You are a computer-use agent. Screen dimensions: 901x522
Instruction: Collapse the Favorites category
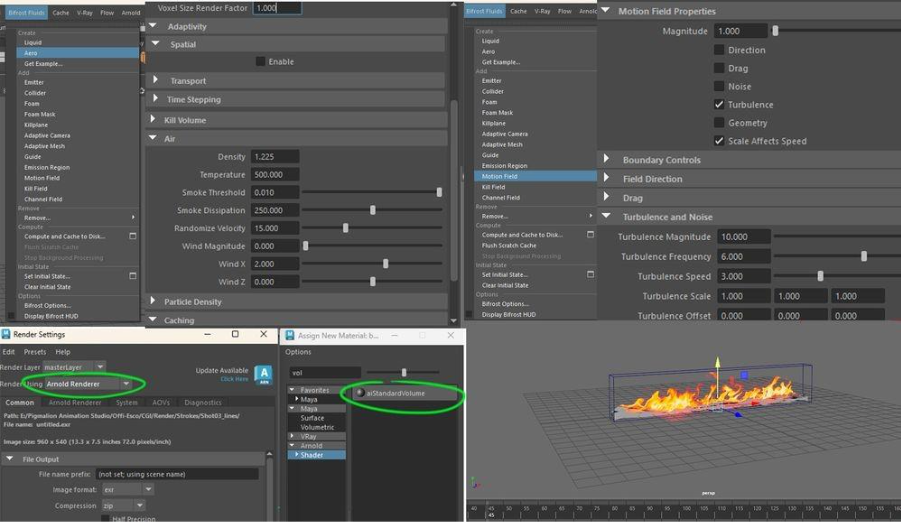point(292,390)
